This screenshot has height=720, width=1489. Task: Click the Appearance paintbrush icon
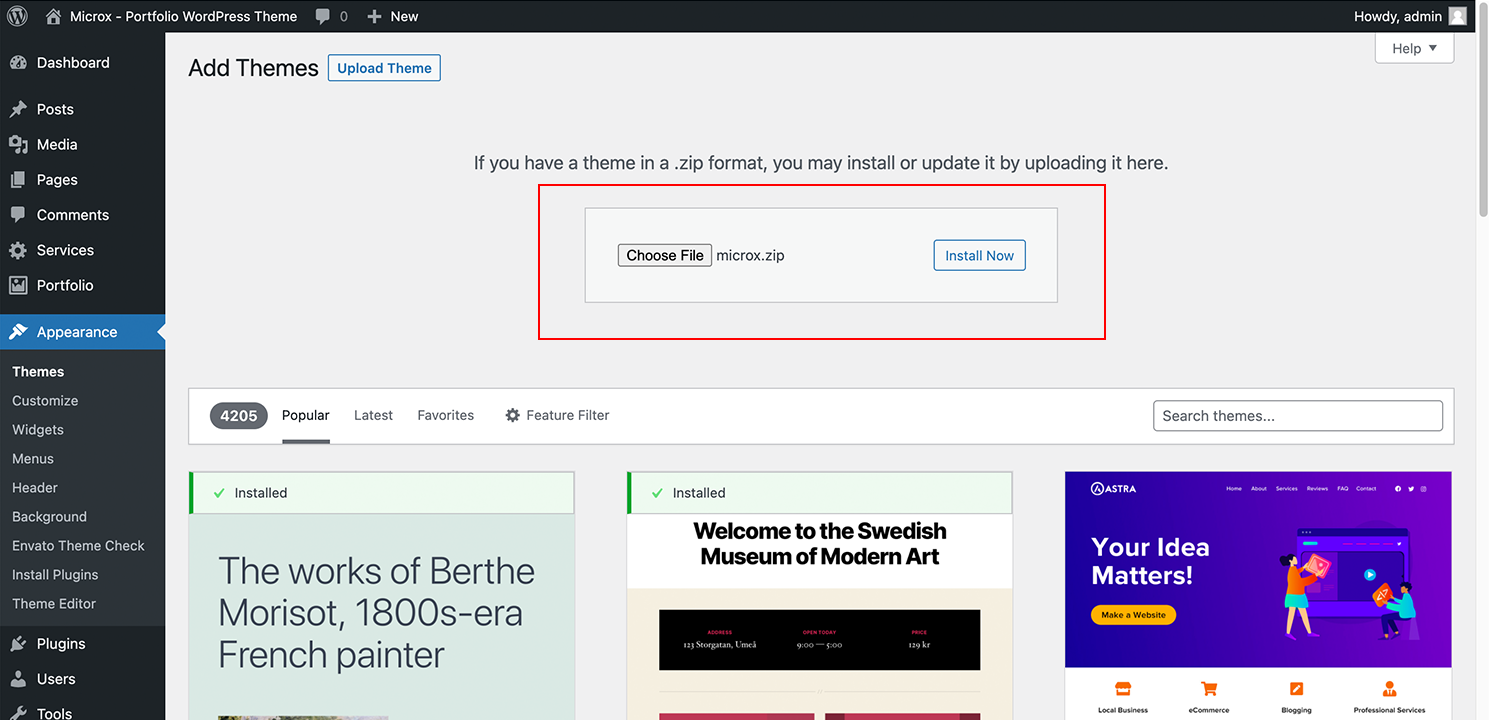[18, 332]
